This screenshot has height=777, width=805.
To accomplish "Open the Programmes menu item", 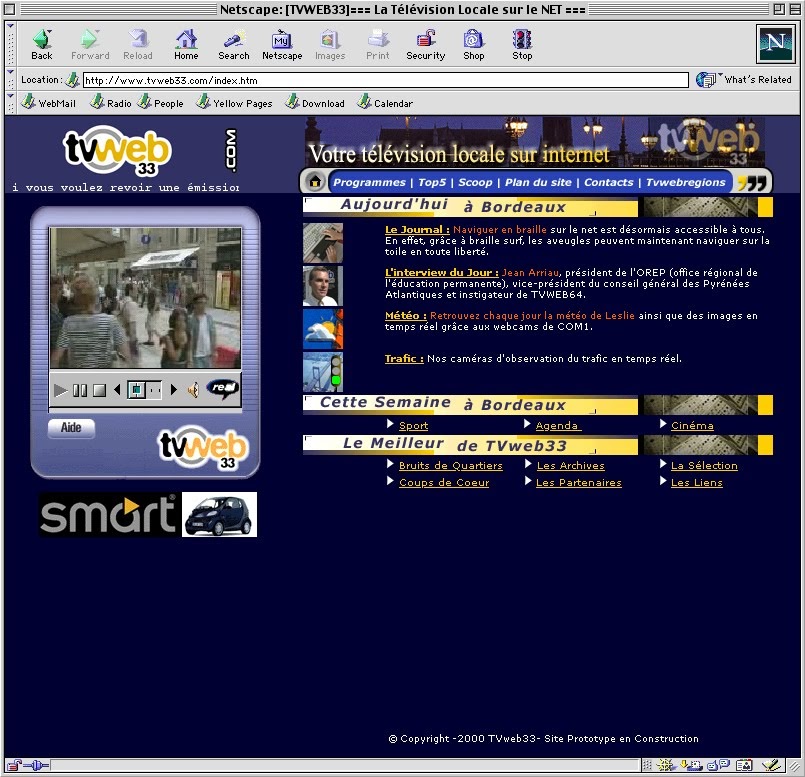I will [369, 182].
